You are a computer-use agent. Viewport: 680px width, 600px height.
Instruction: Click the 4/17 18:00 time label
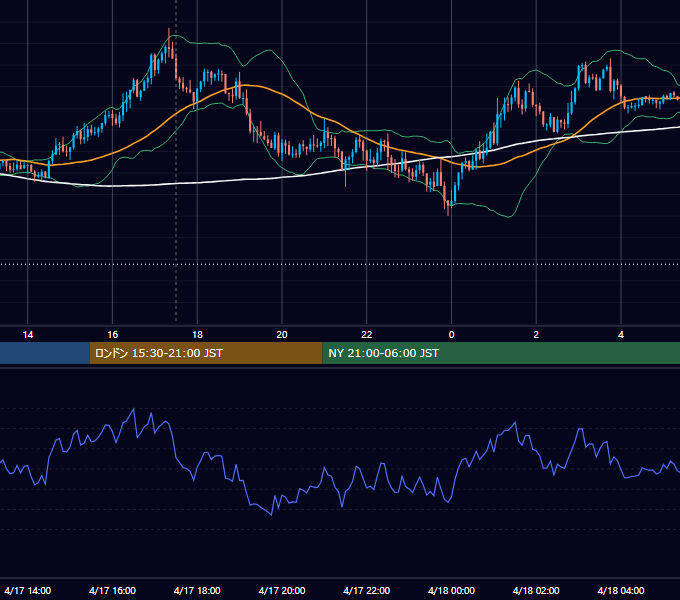(197, 590)
